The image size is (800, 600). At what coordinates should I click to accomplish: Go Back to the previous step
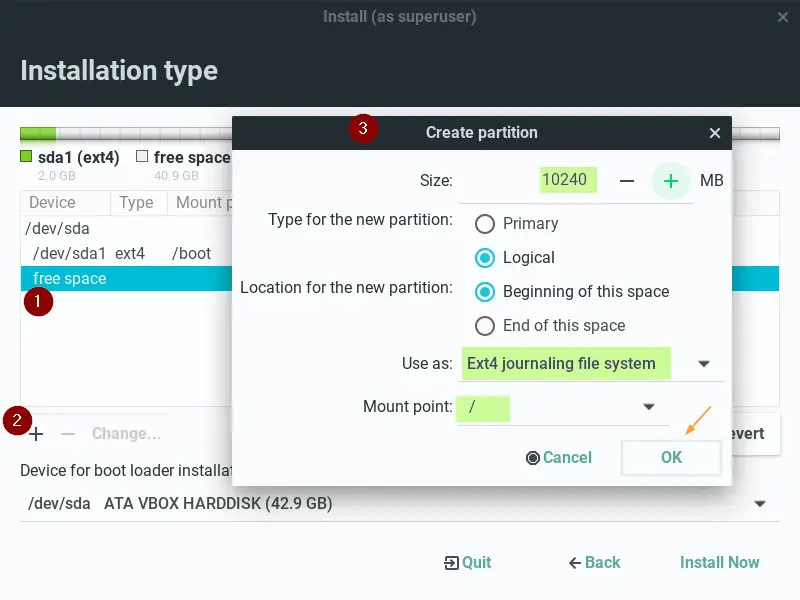[594, 563]
